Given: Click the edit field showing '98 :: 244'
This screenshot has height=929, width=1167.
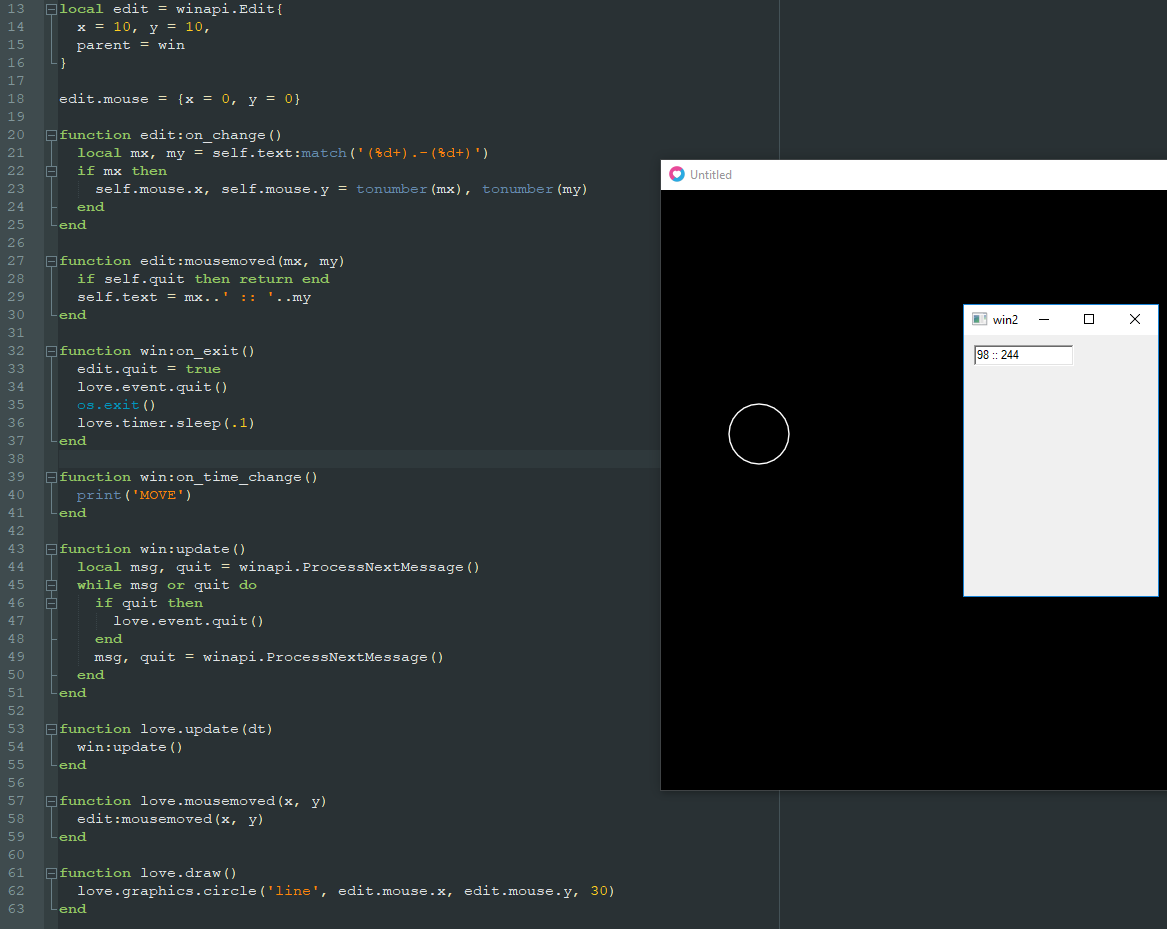Looking at the screenshot, I should (x=1023, y=355).
